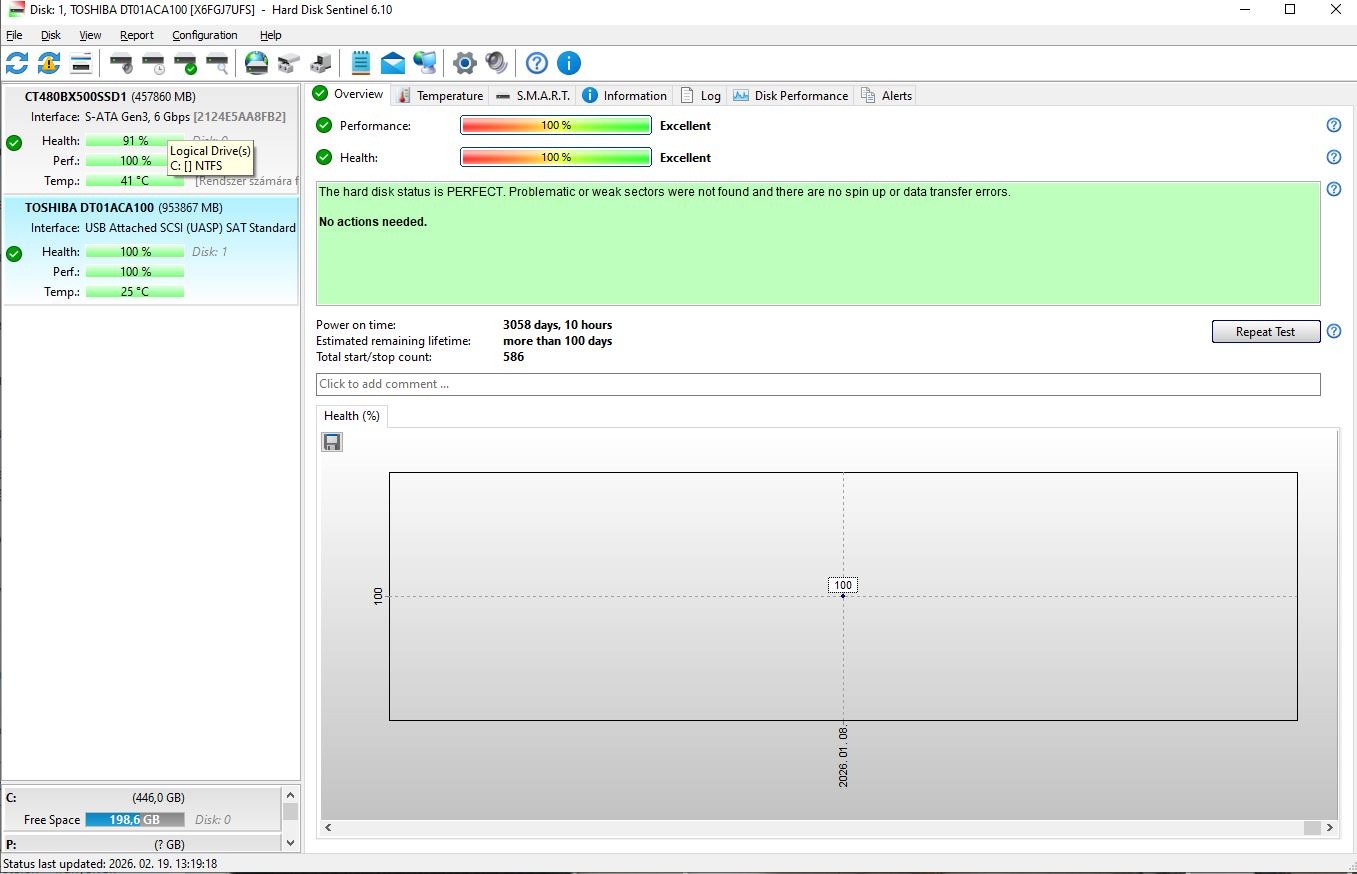Click the blue info about icon
The height and width of the screenshot is (874, 1357).
[x=568, y=63]
